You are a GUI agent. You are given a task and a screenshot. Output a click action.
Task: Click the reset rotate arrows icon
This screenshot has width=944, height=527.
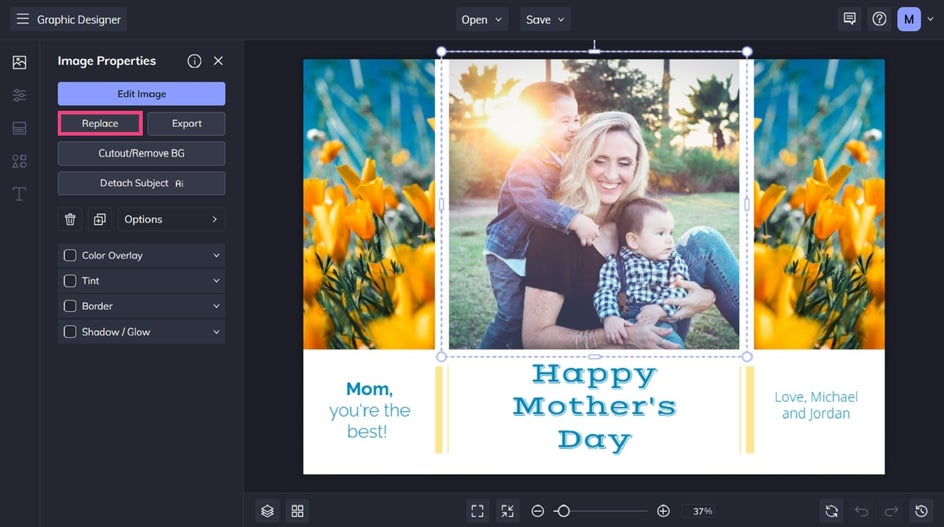coord(831,511)
